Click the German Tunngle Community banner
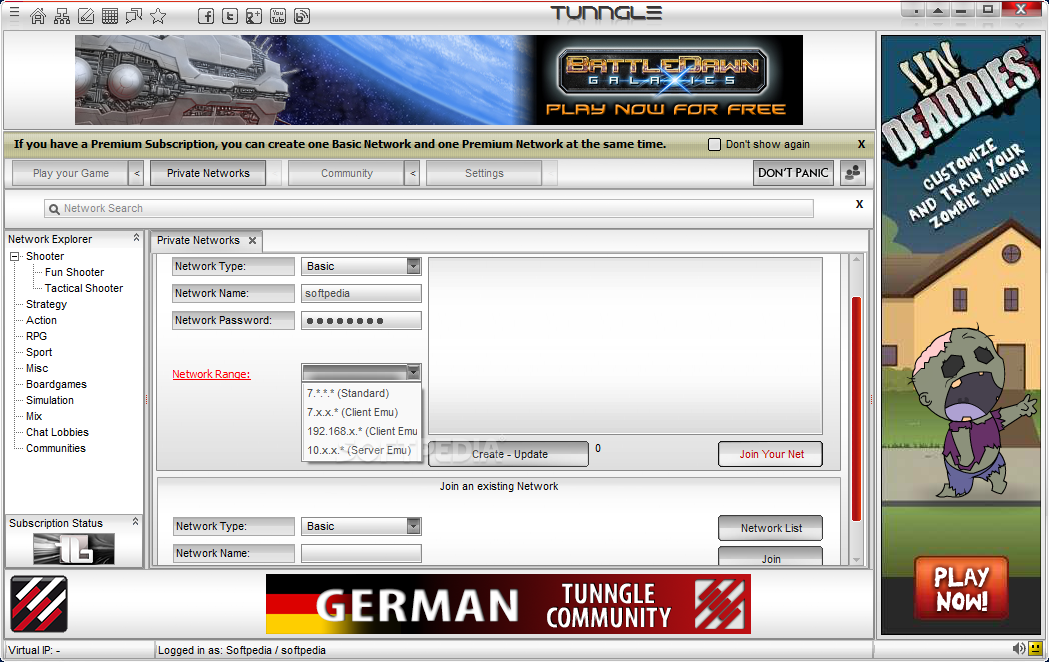 click(x=508, y=604)
